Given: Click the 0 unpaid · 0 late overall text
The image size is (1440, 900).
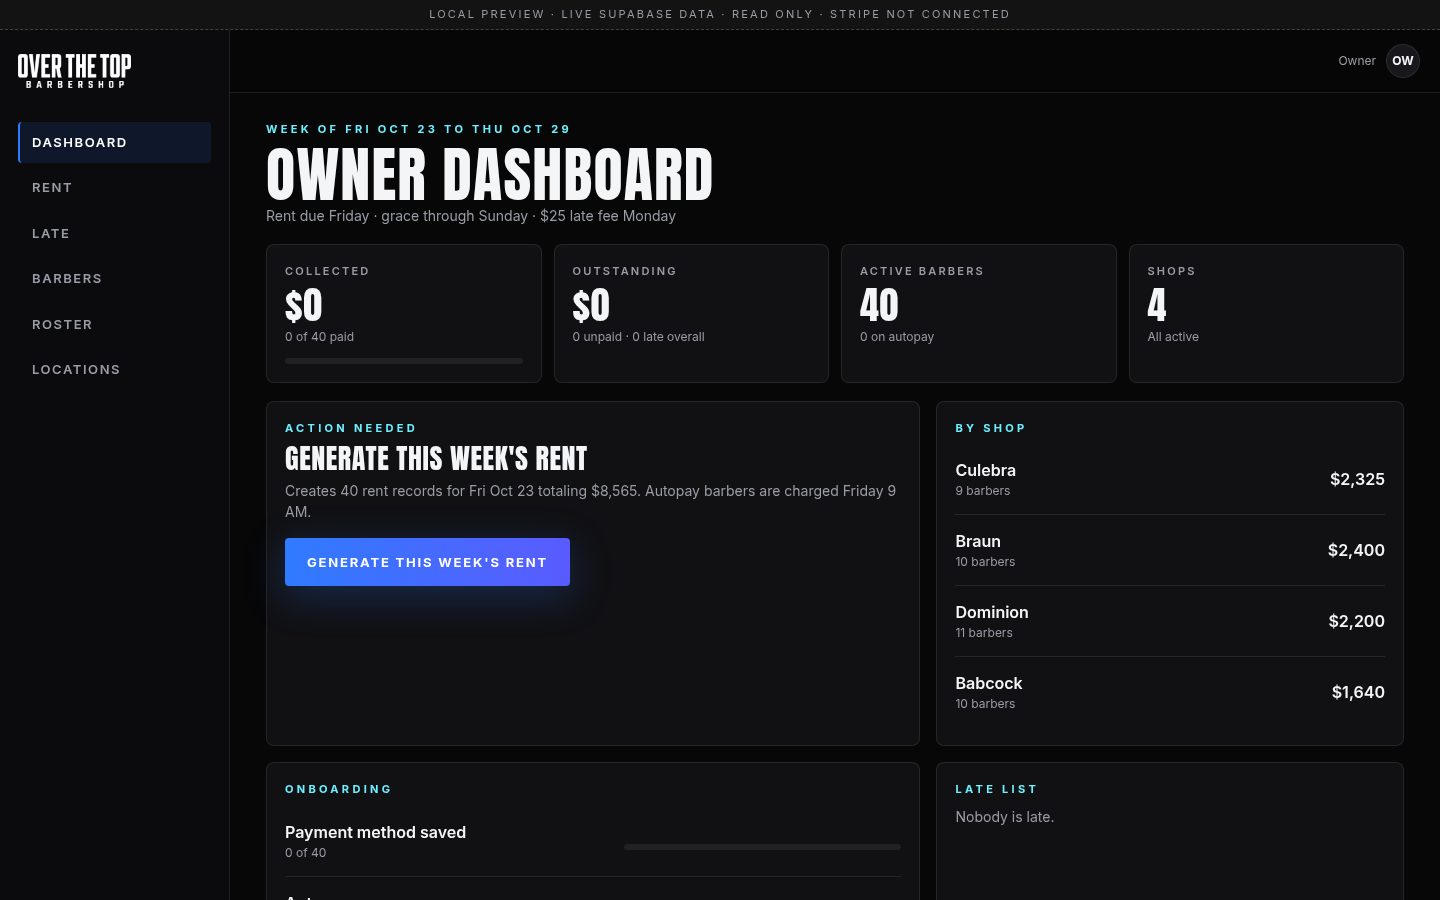Looking at the screenshot, I should [x=638, y=337].
